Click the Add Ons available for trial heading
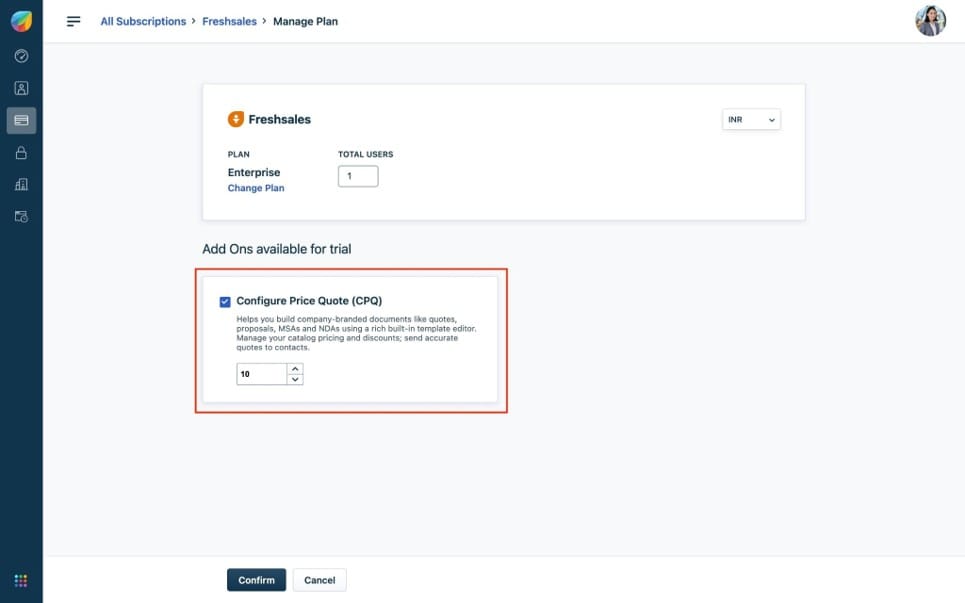 [276, 249]
